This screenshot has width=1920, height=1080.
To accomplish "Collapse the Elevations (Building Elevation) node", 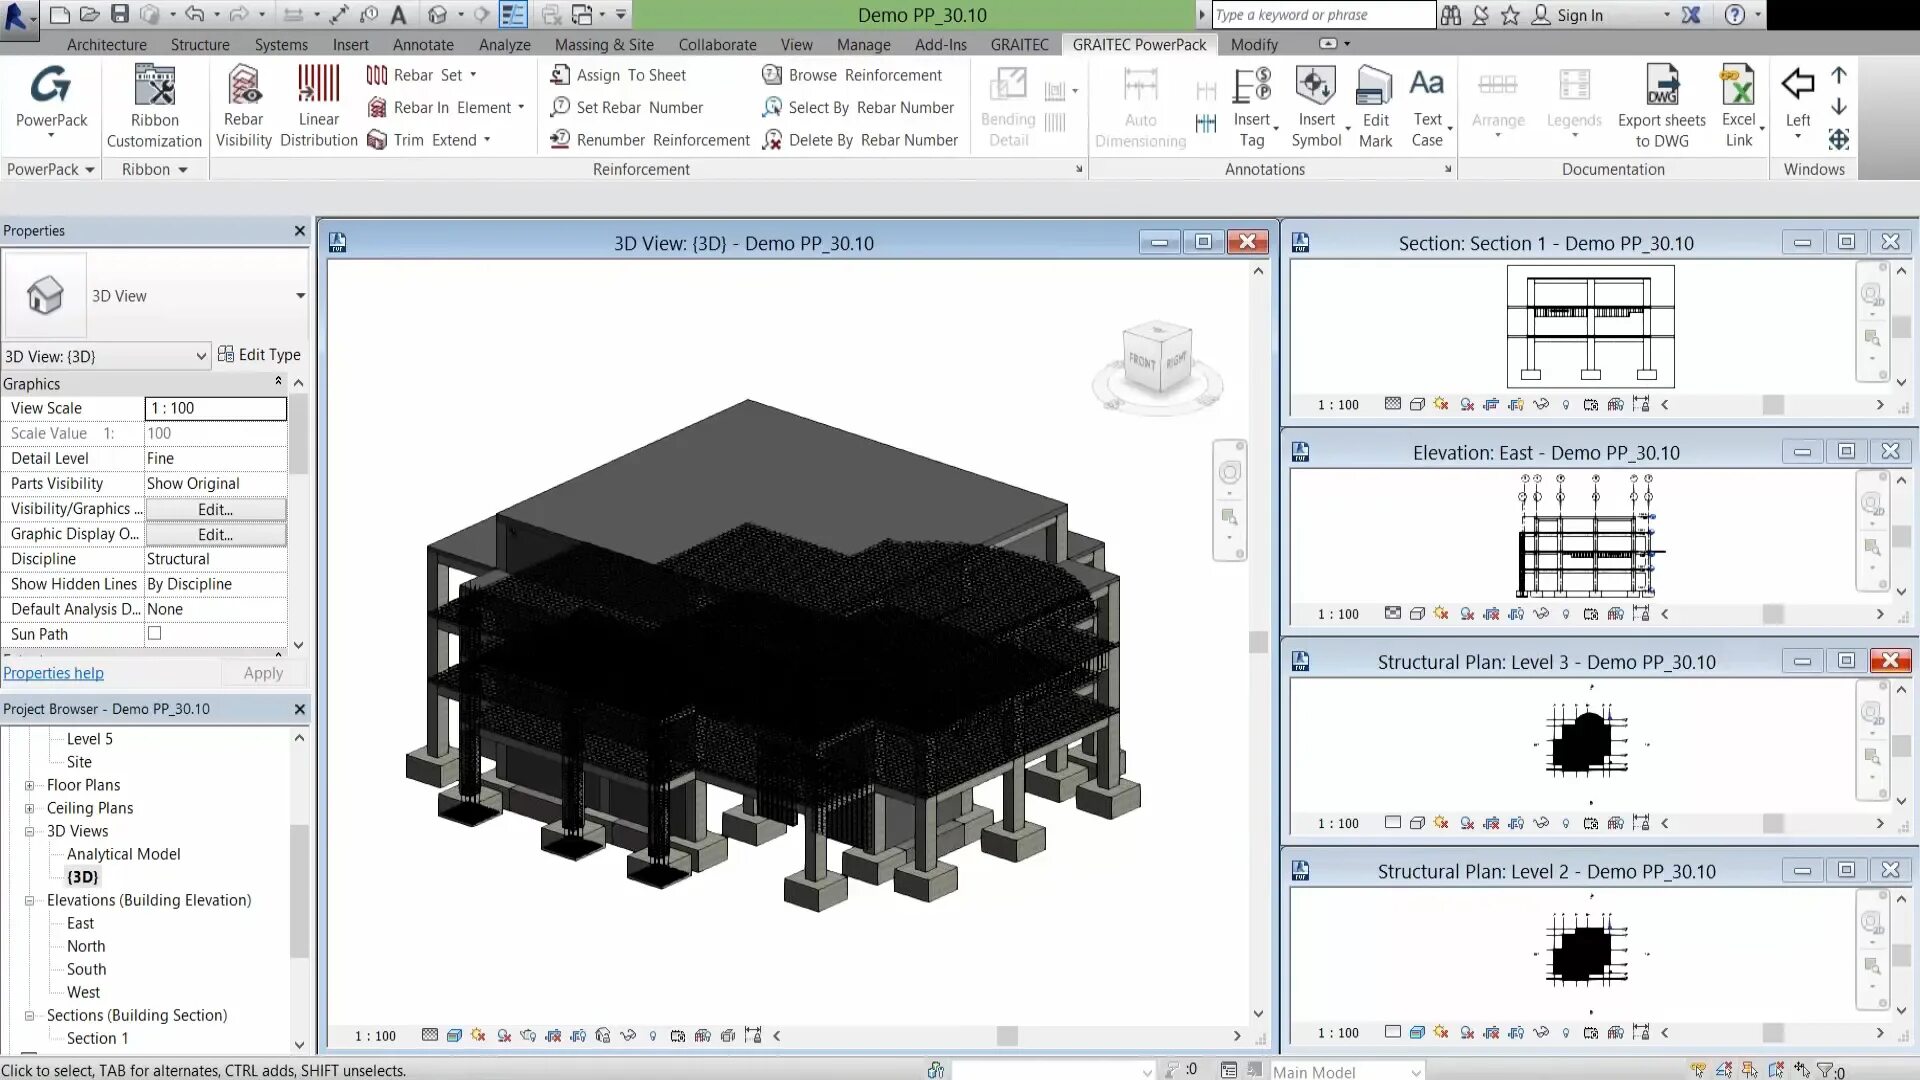I will pos(30,900).
